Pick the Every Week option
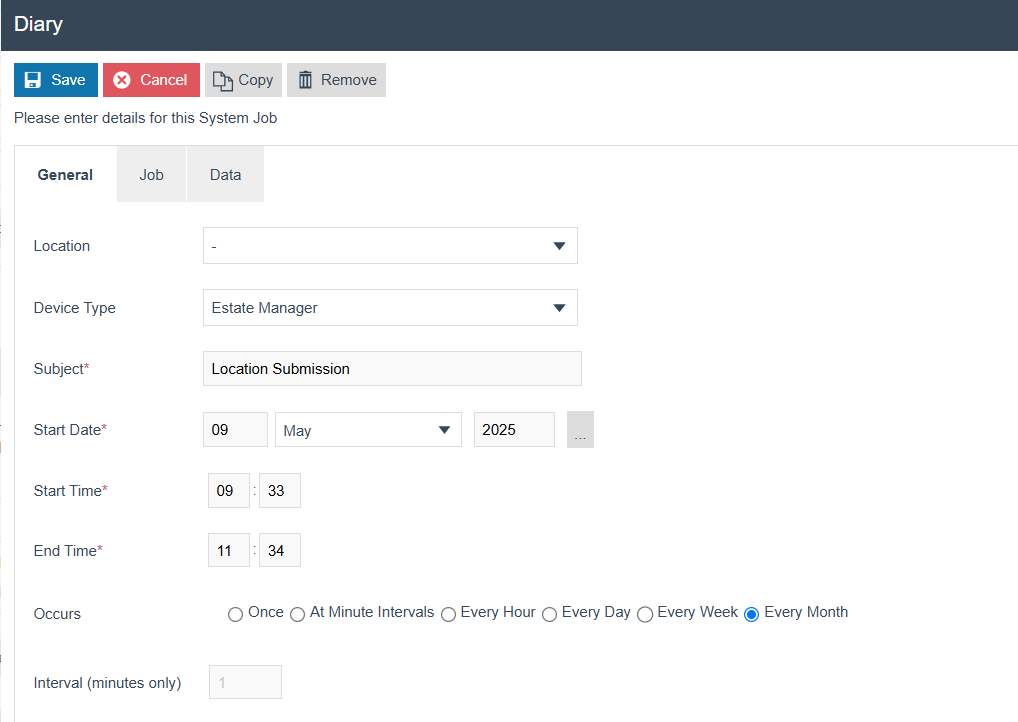 tap(646, 614)
